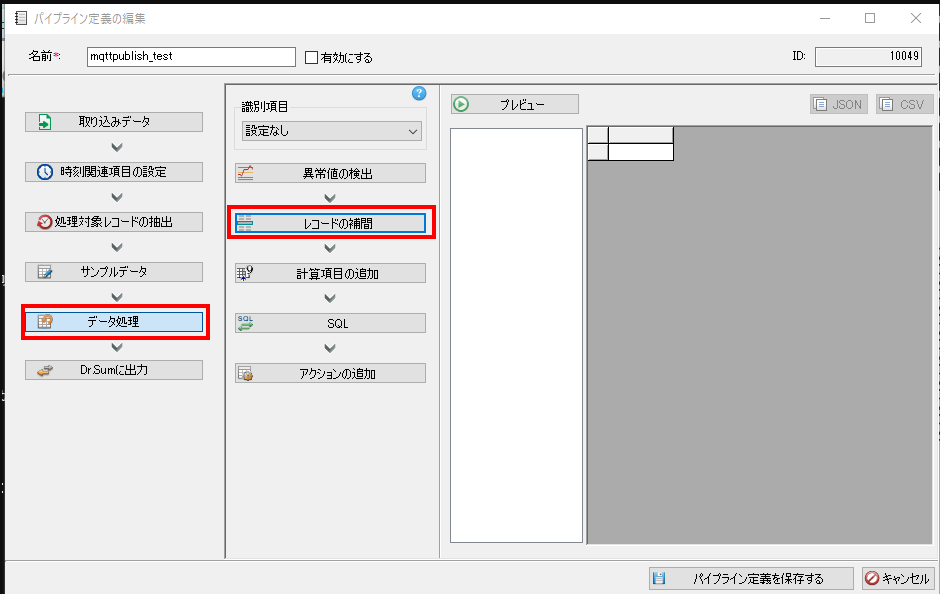Click the キャンセル button
940x594 pixels.
click(x=898, y=578)
